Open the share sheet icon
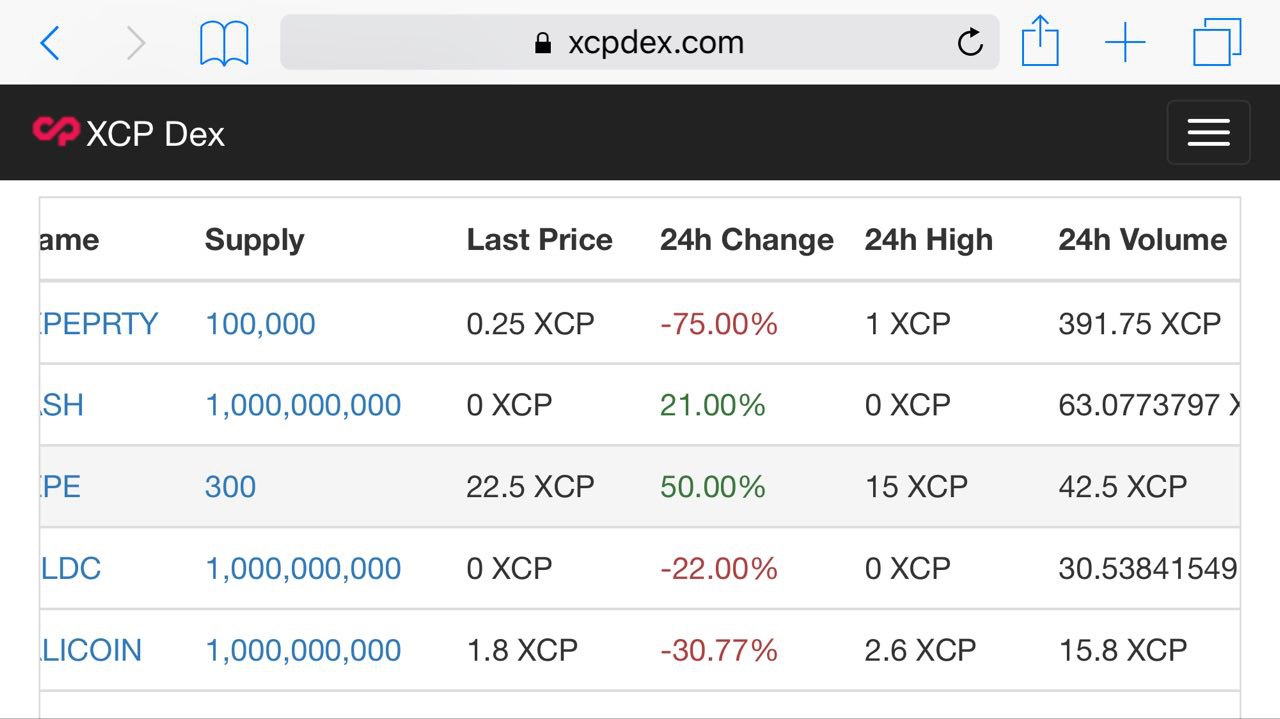Viewport: 1280px width, 719px height. 1040,42
